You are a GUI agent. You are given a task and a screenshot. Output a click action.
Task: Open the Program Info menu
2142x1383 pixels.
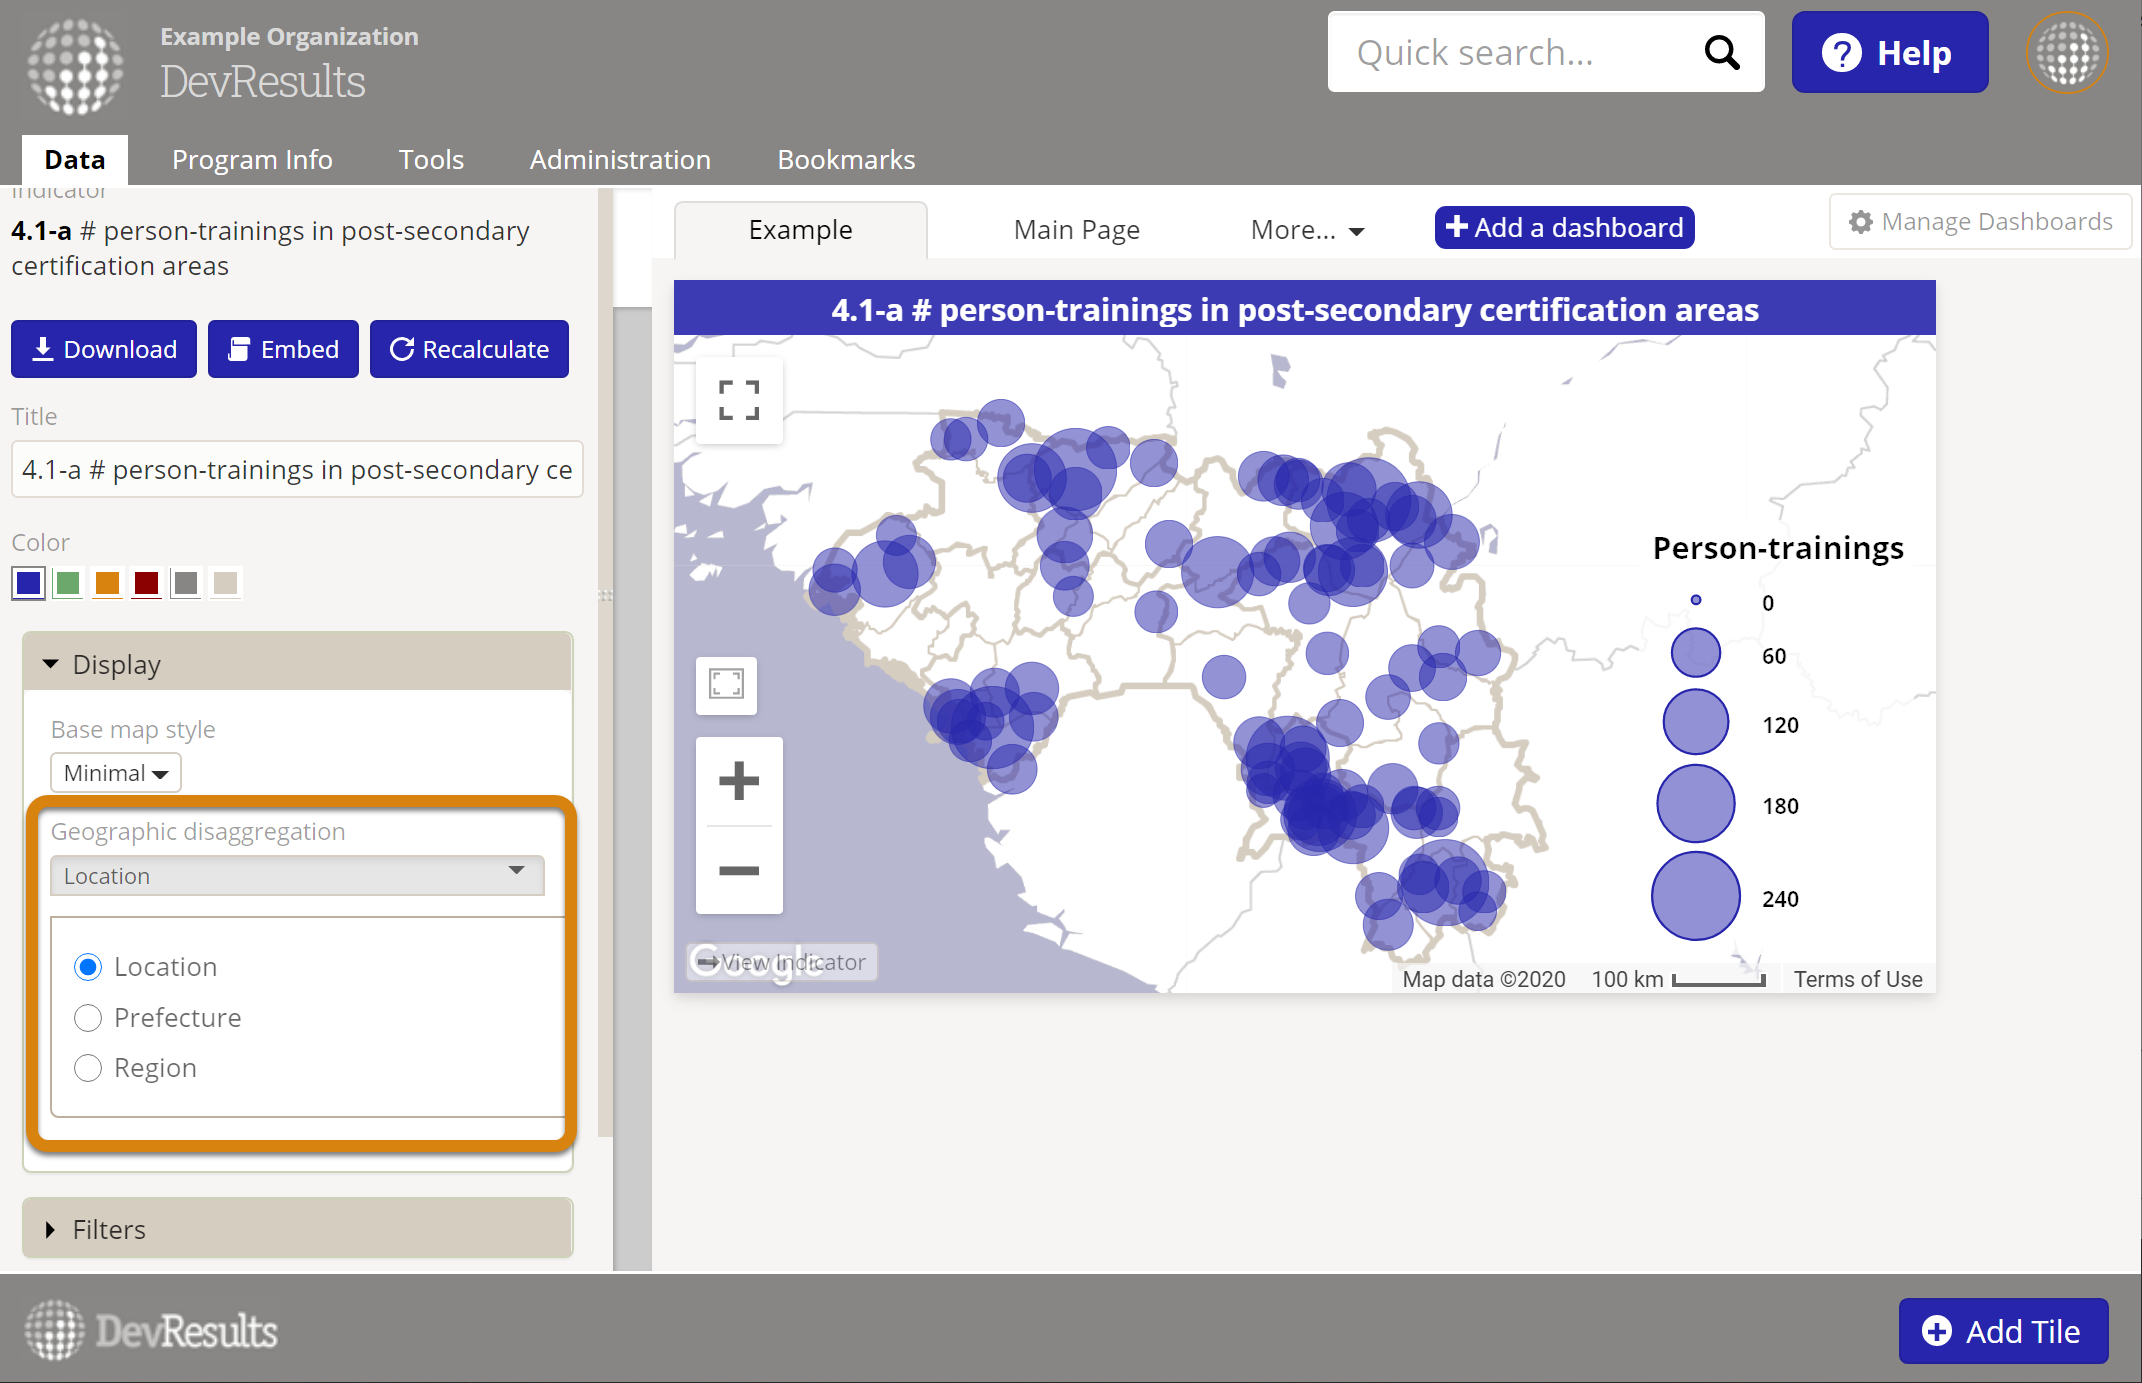point(252,160)
